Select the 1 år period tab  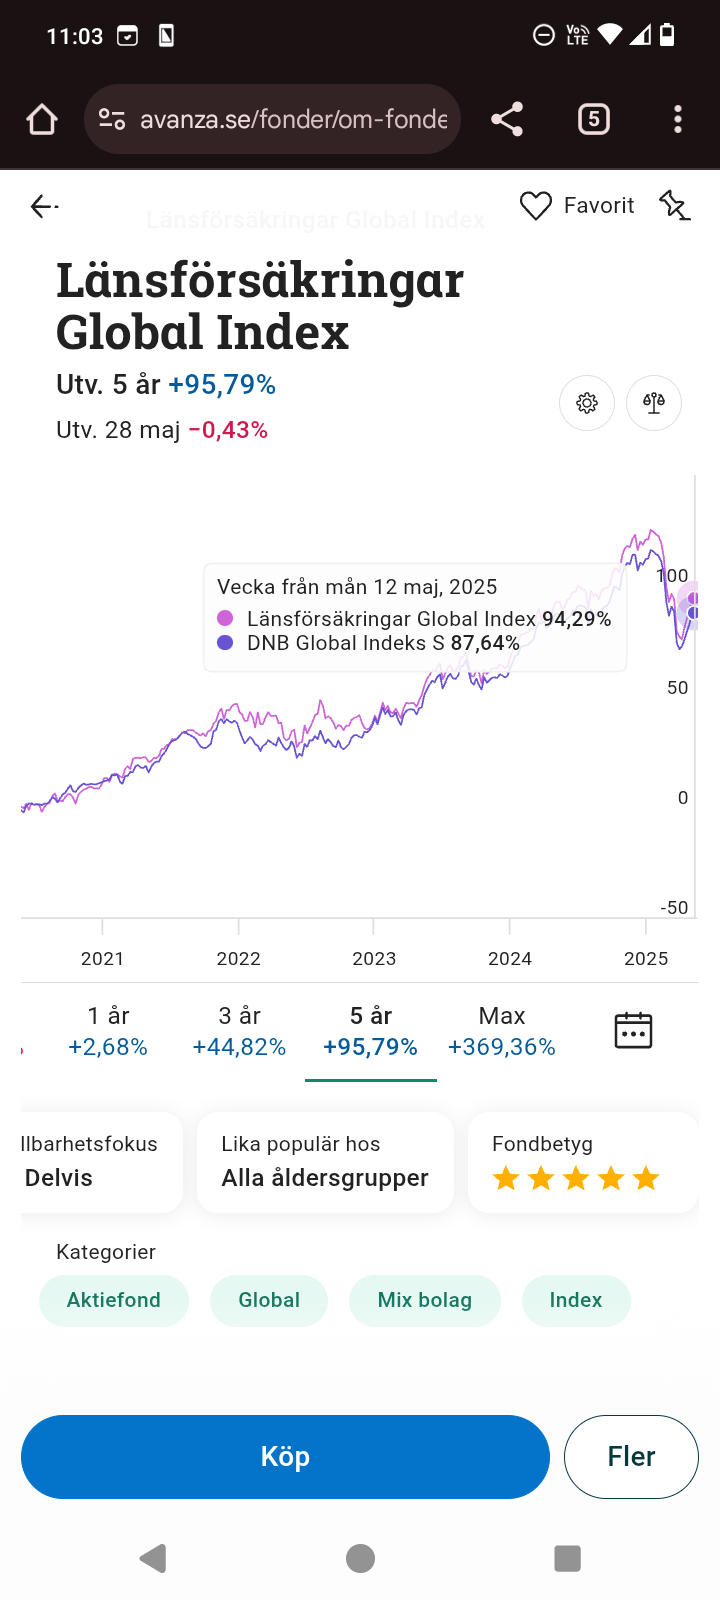[x=108, y=1031]
